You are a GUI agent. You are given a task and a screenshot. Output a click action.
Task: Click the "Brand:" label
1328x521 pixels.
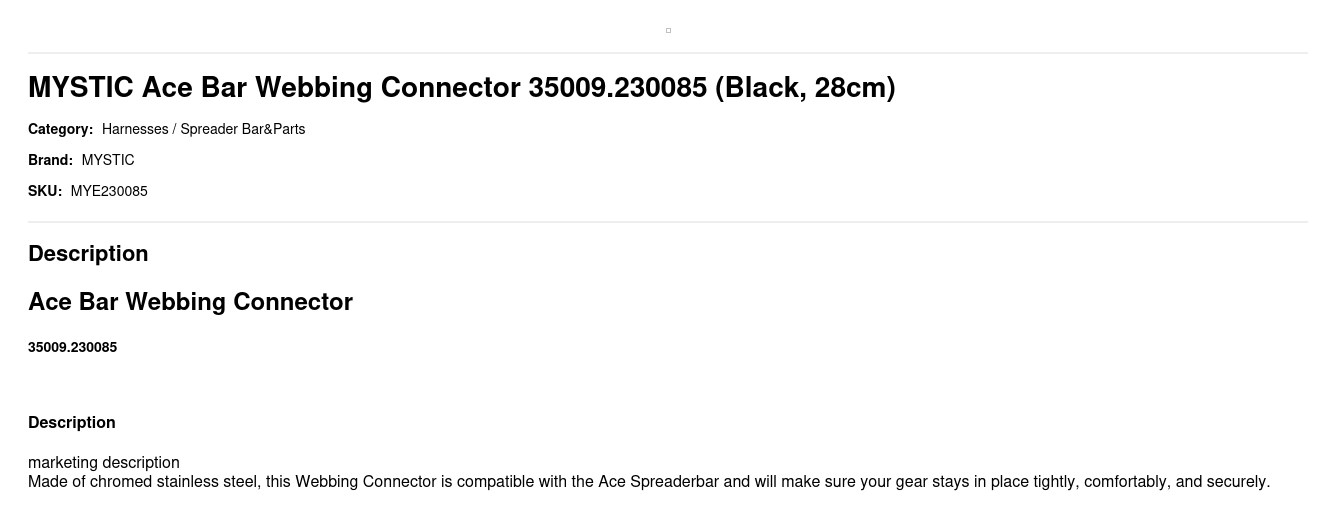[x=50, y=160]
